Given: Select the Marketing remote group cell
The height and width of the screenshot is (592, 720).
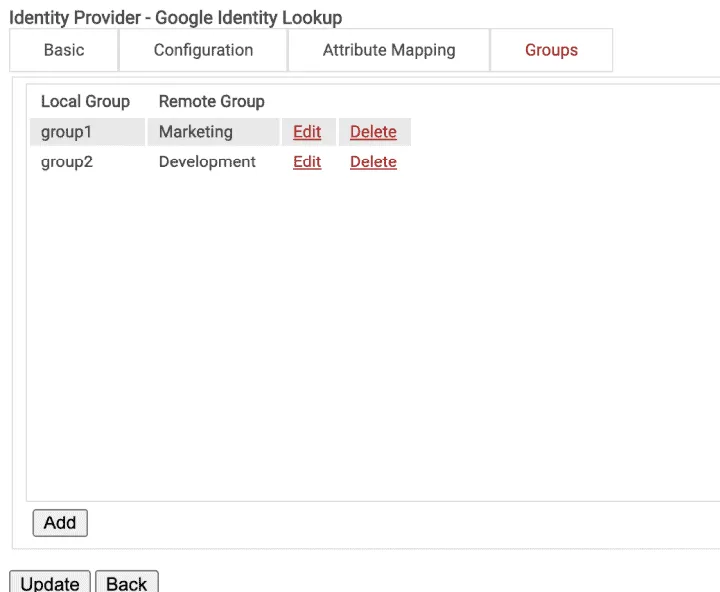Looking at the screenshot, I should [213, 132].
